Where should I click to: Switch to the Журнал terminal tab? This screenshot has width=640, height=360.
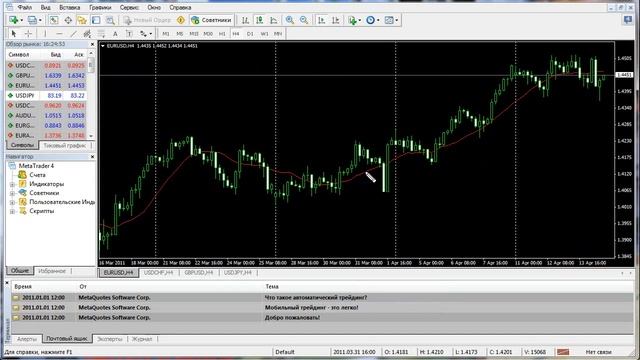142,339
